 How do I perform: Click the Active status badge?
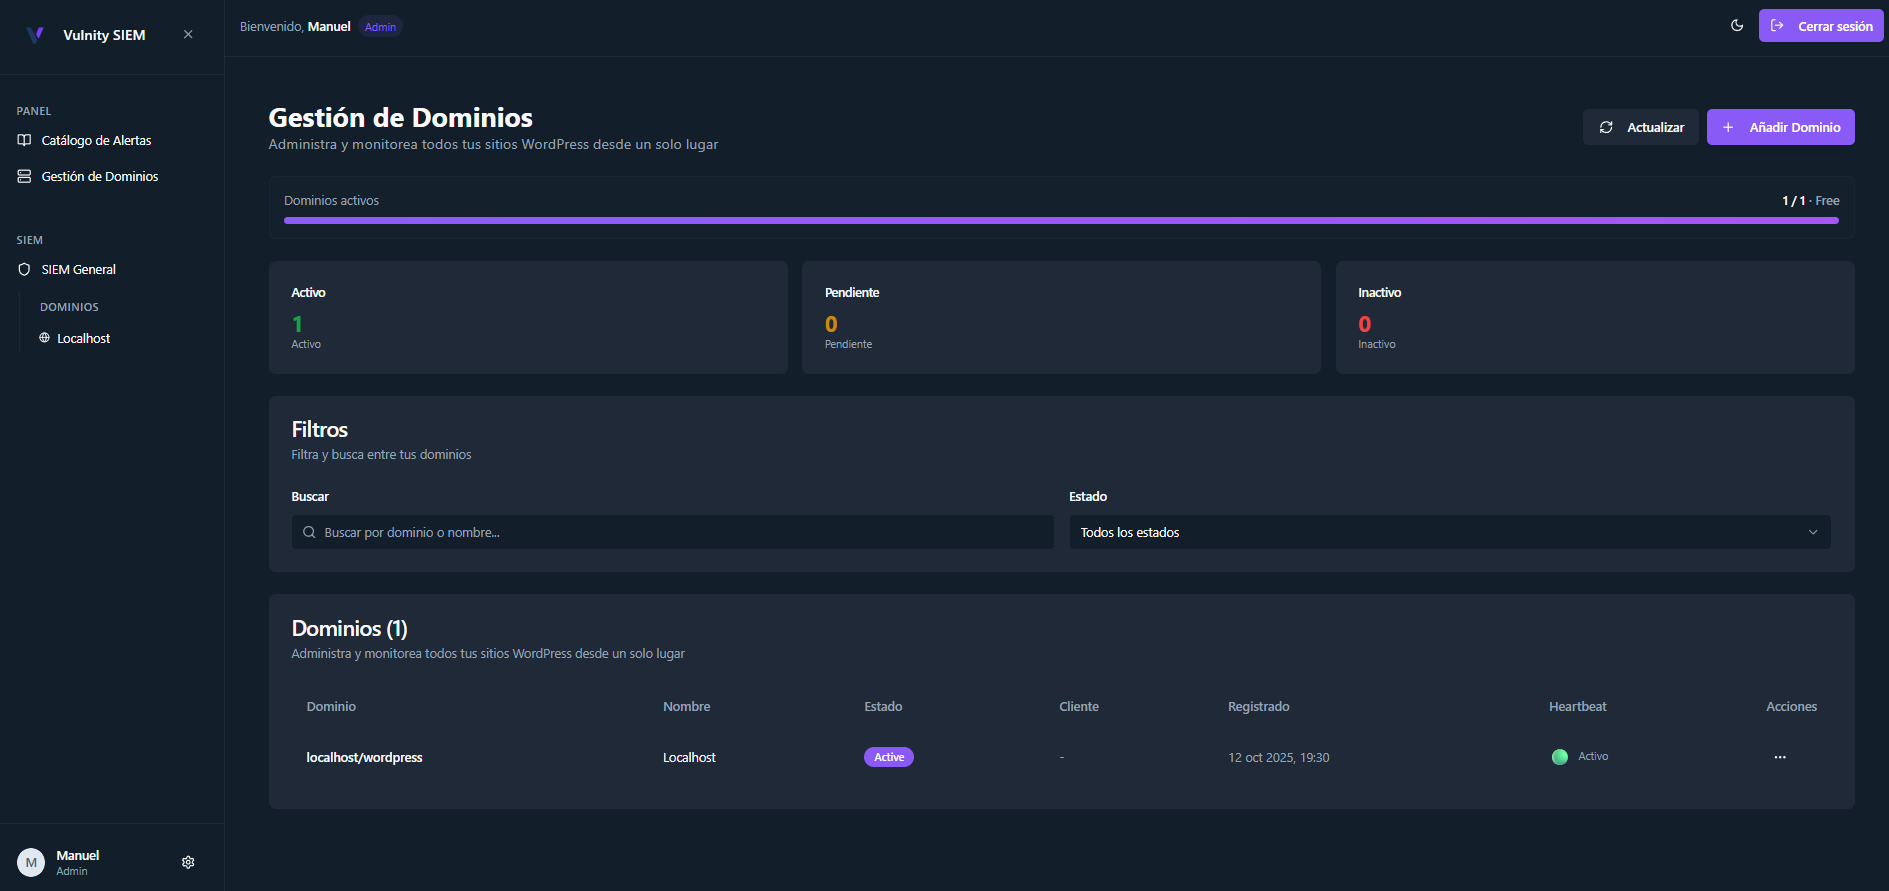889,757
